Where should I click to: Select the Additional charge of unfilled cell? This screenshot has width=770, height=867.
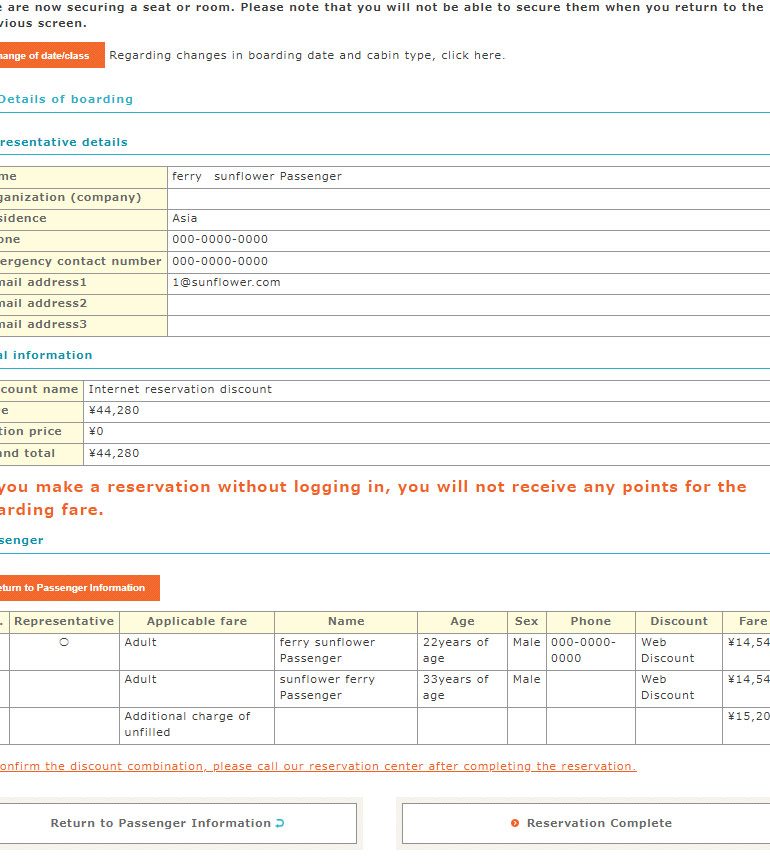(x=187, y=724)
